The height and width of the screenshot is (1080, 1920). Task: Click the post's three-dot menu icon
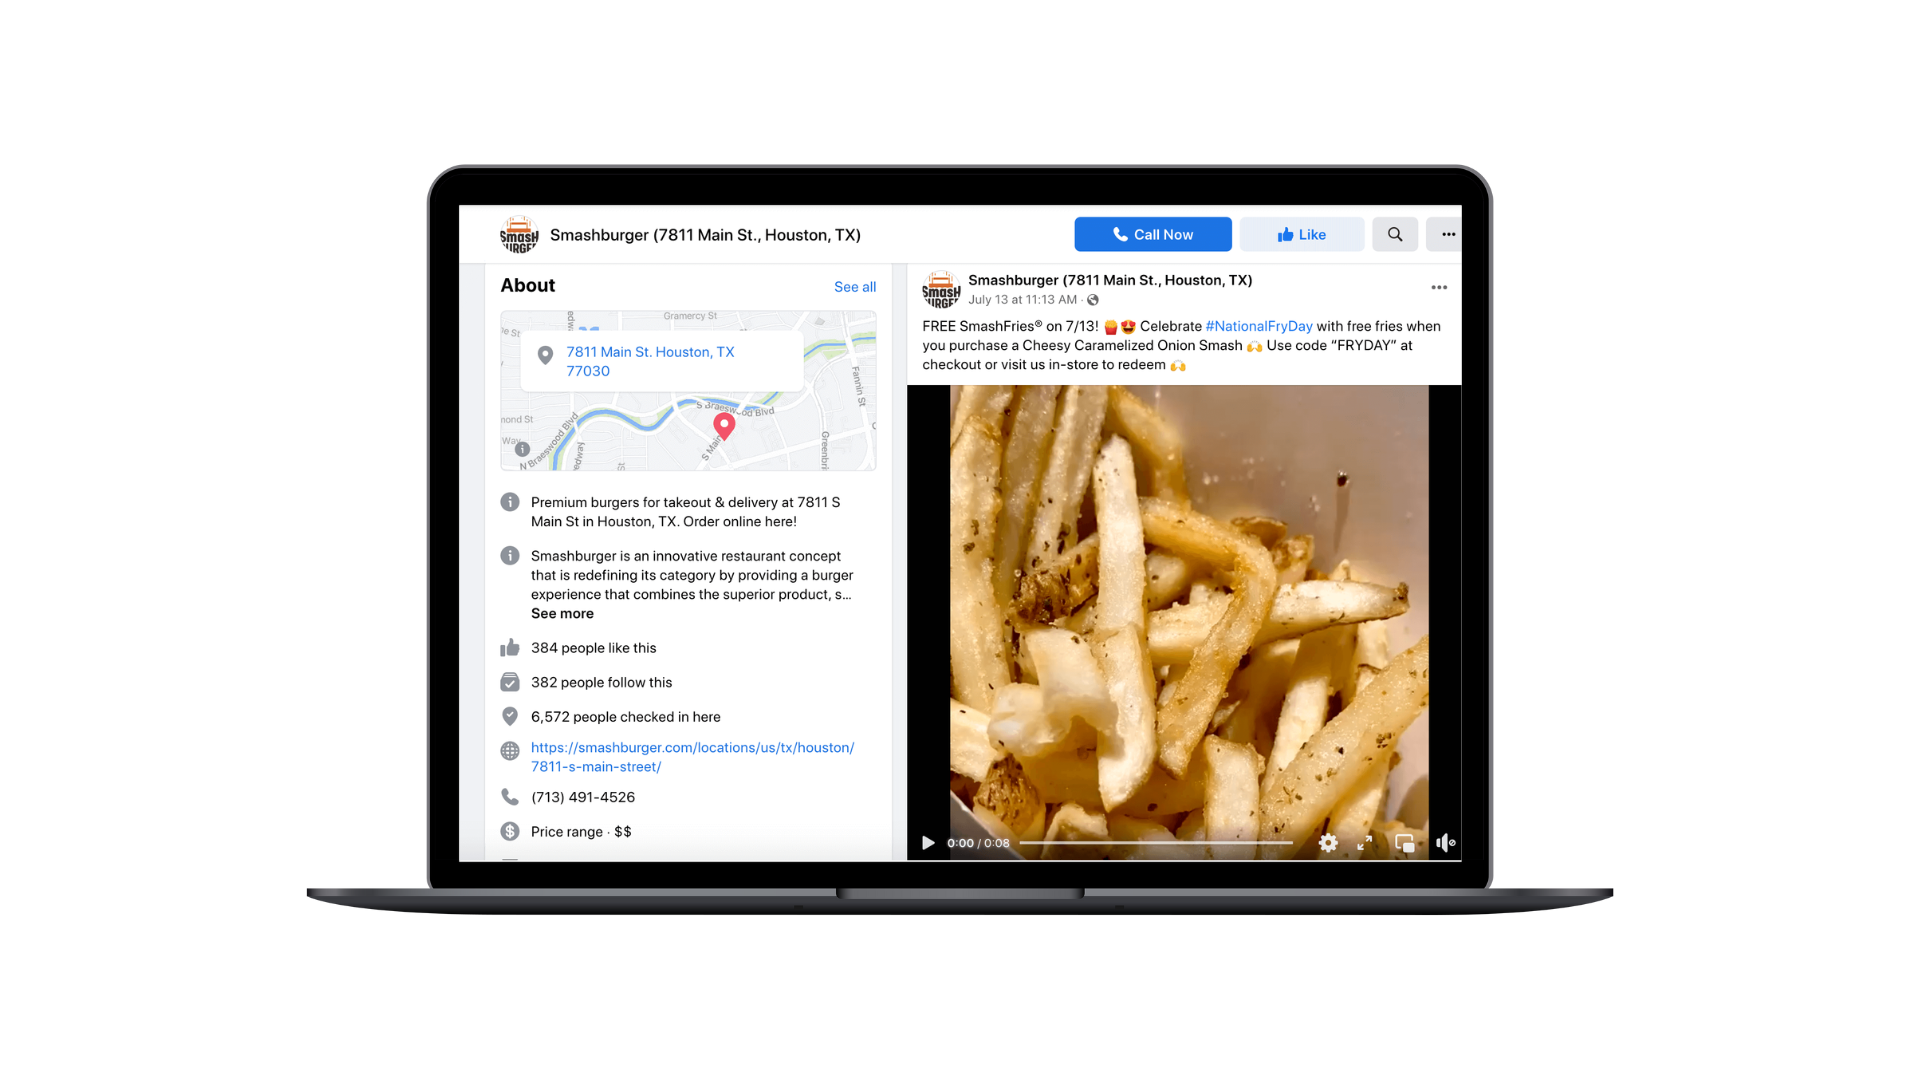(1439, 287)
